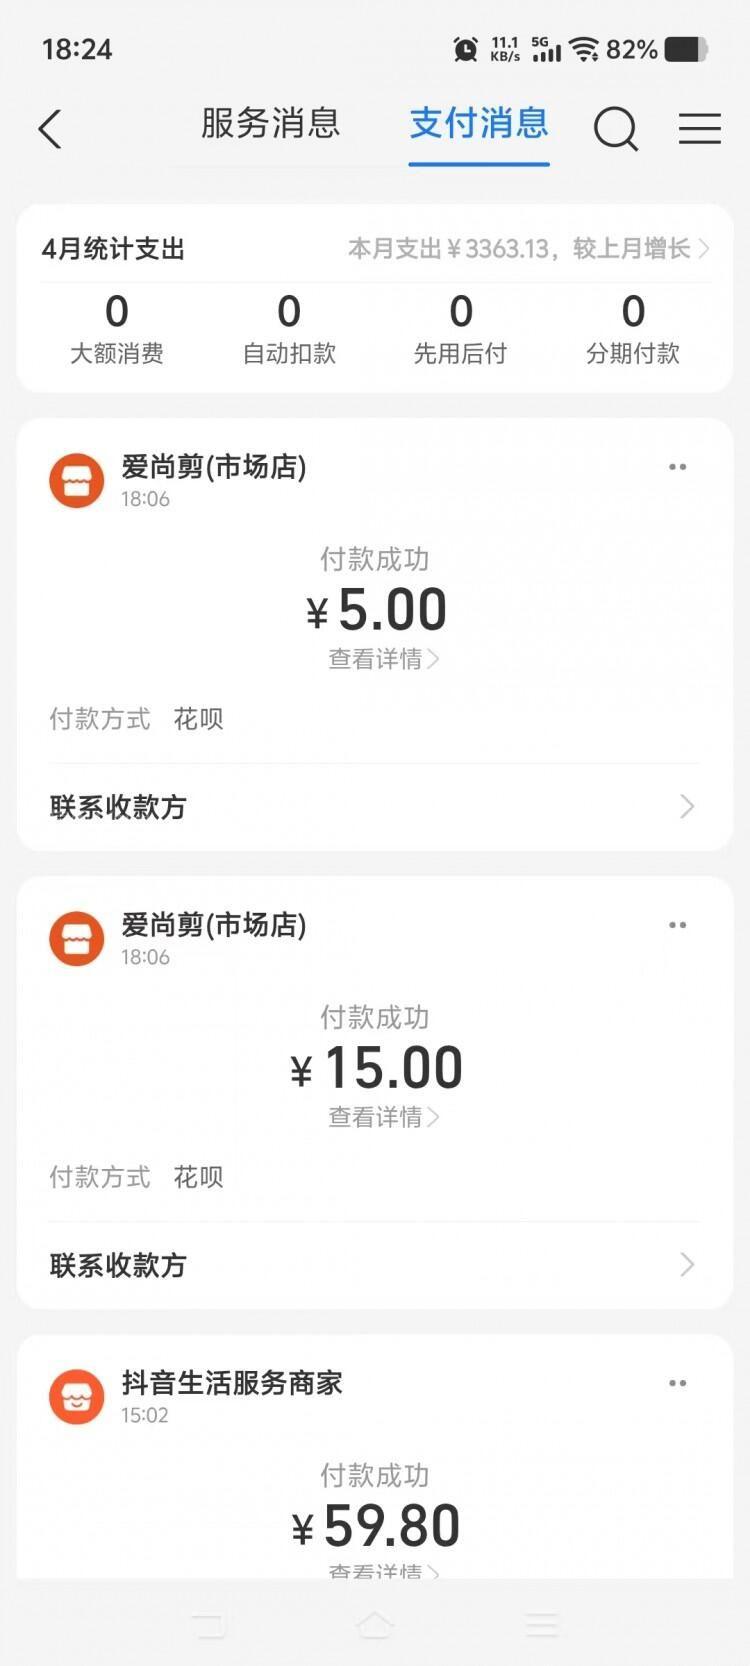Open the hamburger menu icon
This screenshot has height=1666, width=750.
[x=699, y=129]
